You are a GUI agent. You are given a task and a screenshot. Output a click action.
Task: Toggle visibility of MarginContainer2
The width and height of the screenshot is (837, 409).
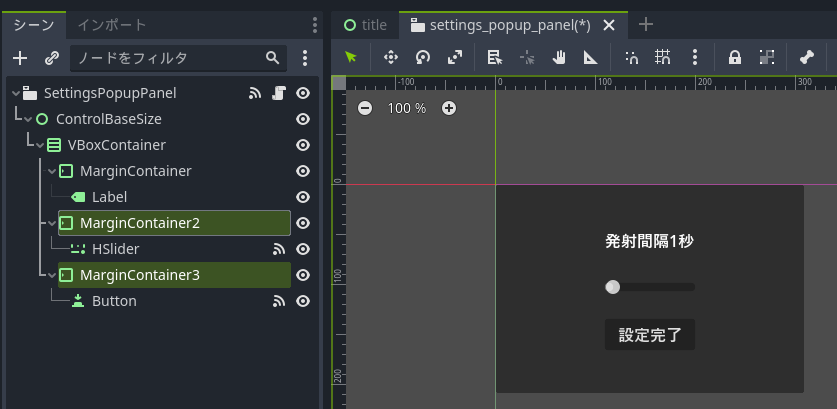click(303, 223)
